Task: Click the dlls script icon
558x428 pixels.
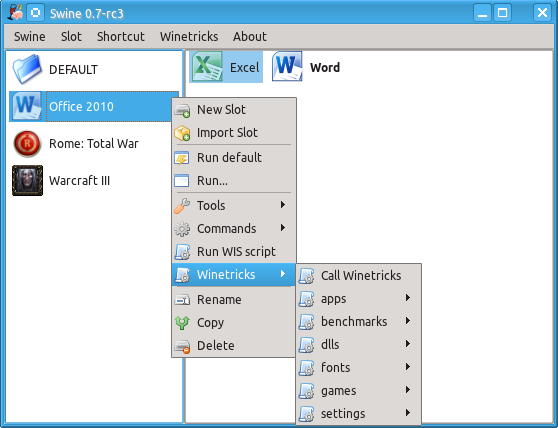Action: (306, 345)
